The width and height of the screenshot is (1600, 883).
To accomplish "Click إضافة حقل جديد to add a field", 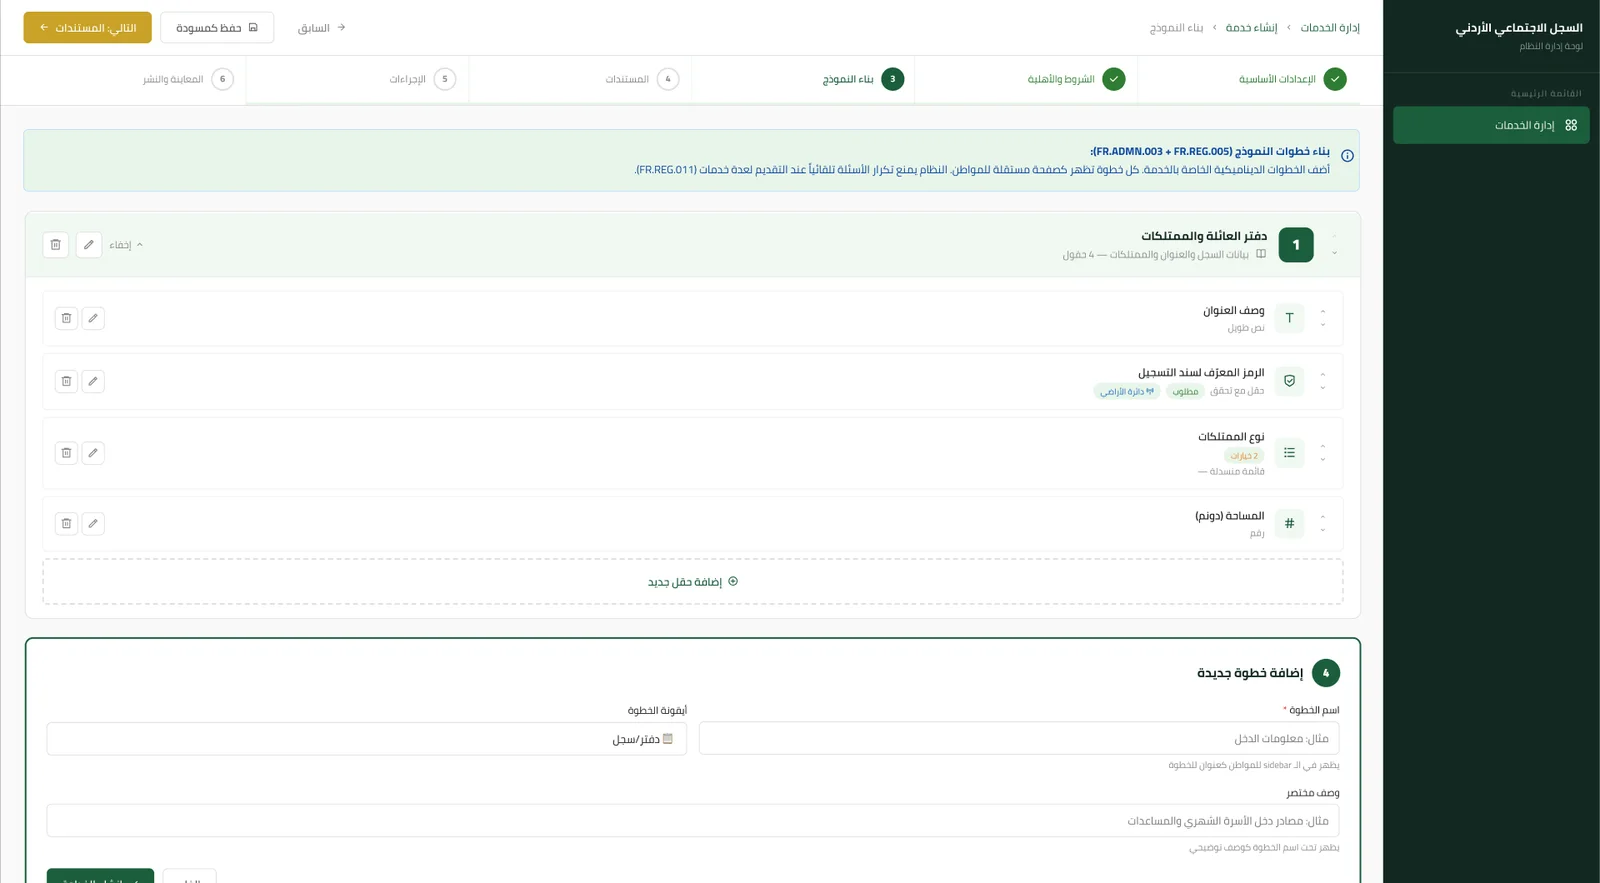I will (693, 582).
